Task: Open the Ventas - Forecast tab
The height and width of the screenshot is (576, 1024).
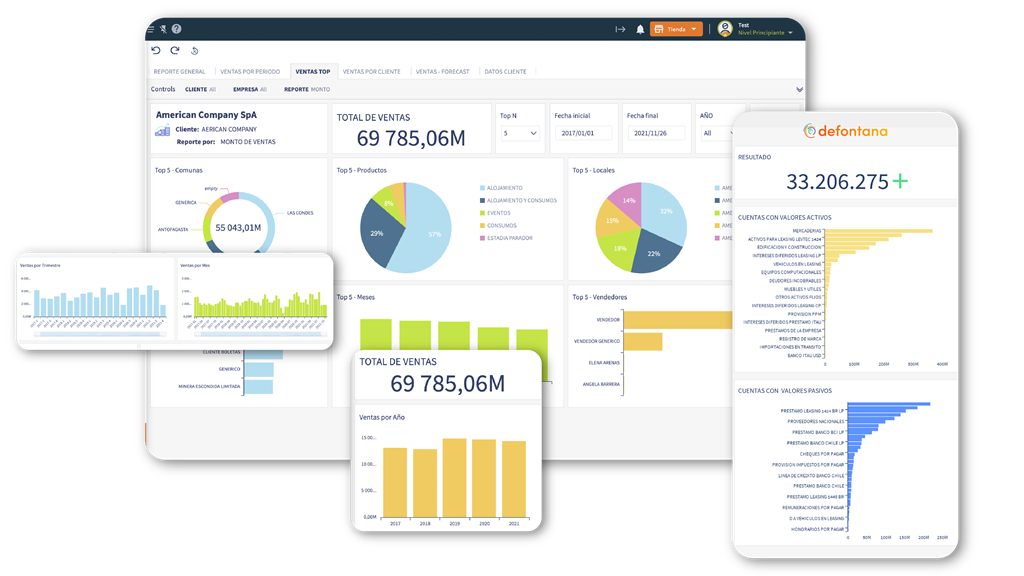Action: point(442,72)
